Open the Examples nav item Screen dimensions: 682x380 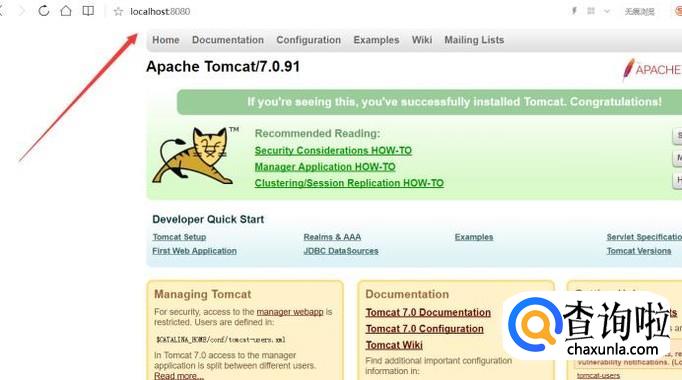(x=376, y=40)
